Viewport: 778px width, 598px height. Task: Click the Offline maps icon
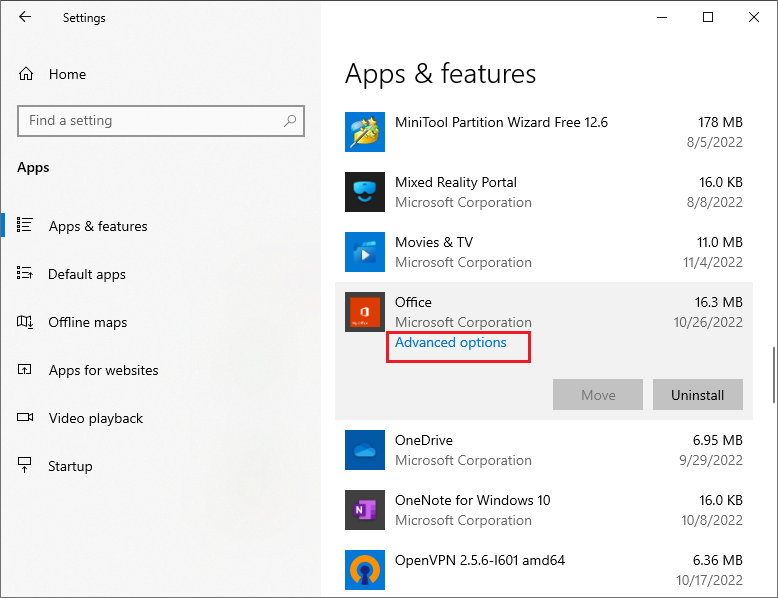[24, 322]
